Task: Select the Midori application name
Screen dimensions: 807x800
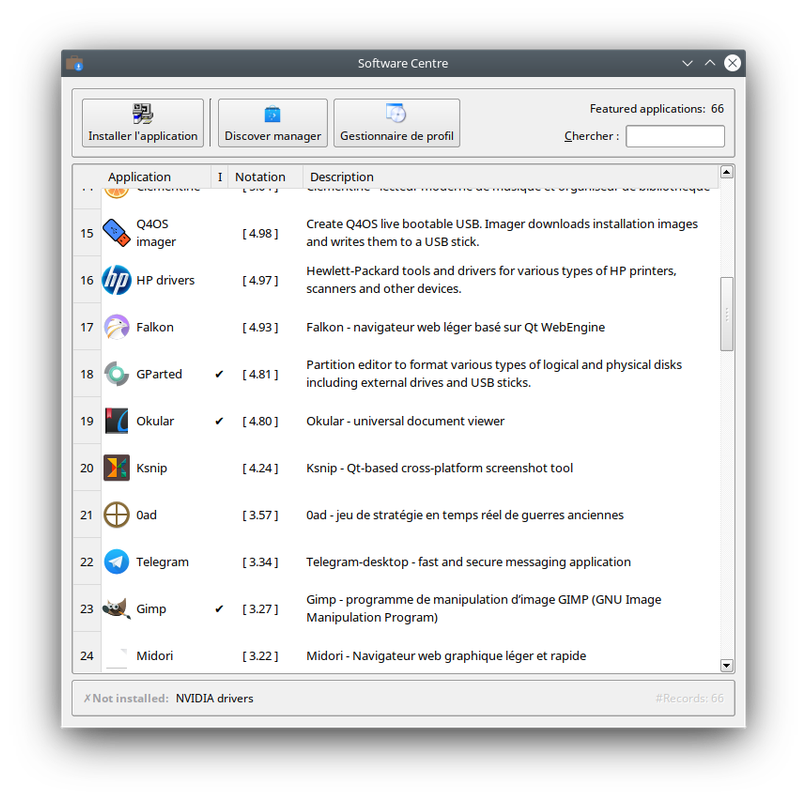Action: click(x=154, y=655)
